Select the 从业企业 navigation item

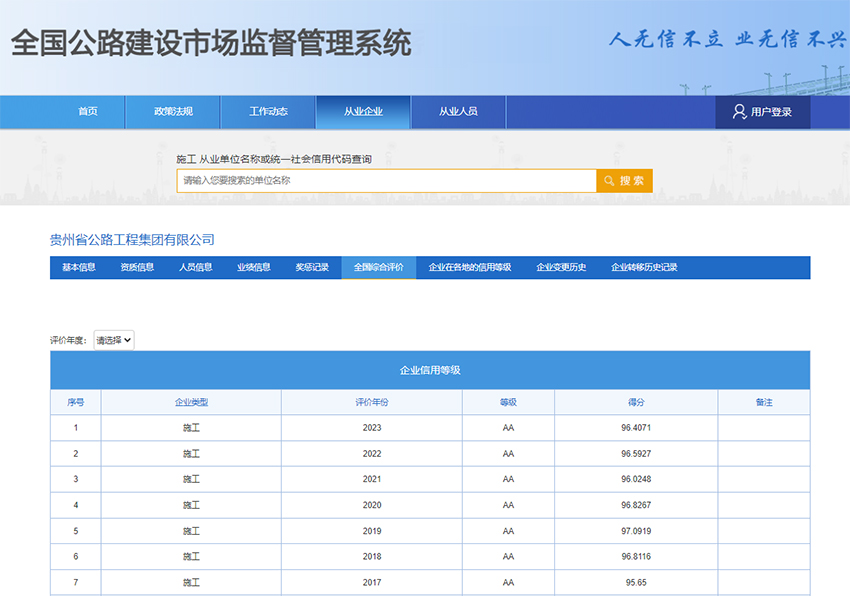click(x=365, y=111)
